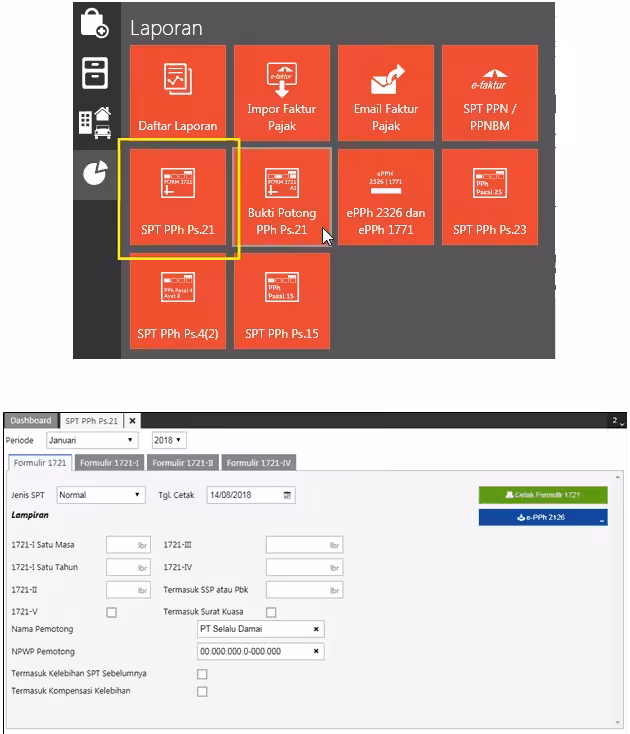This screenshot has height=734, width=630.
Task: Click the pie chart Laporan sidebar icon
Action: coord(95,174)
